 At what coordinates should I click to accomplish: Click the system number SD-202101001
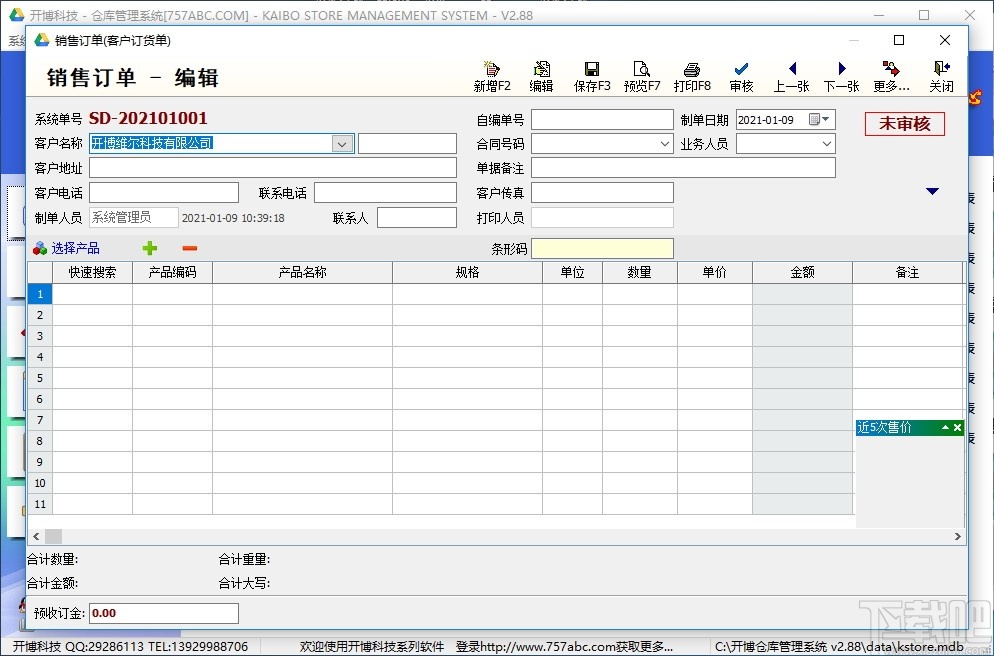[x=148, y=119]
